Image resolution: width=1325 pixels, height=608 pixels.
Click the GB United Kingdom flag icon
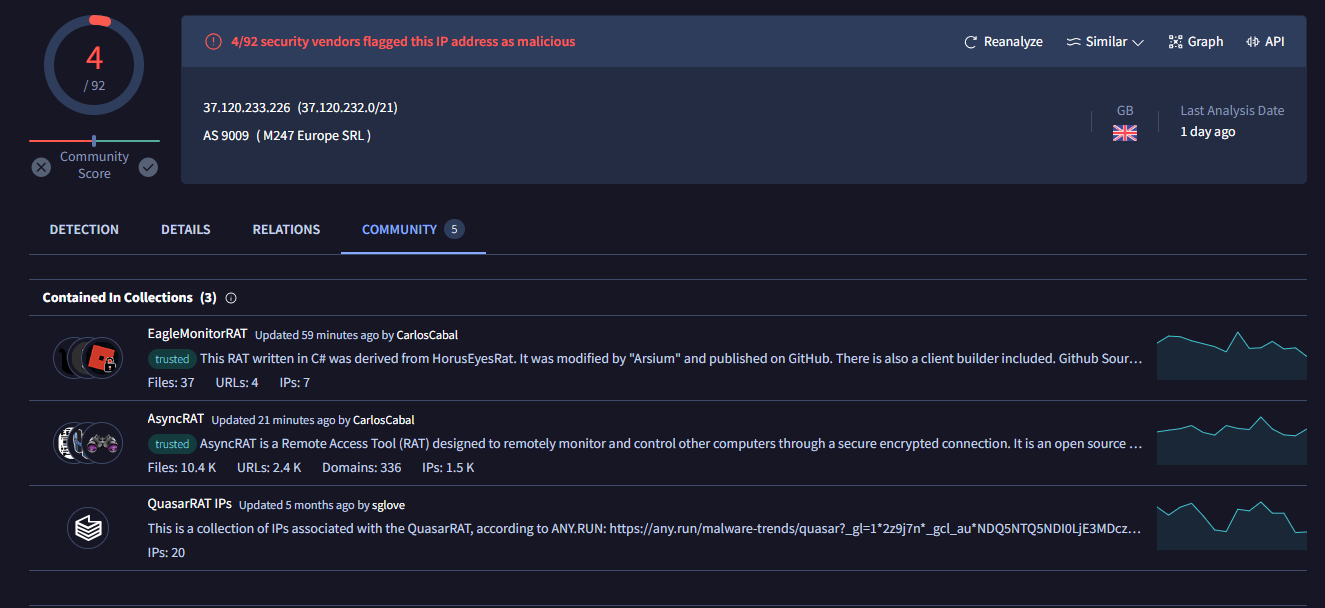1125,133
